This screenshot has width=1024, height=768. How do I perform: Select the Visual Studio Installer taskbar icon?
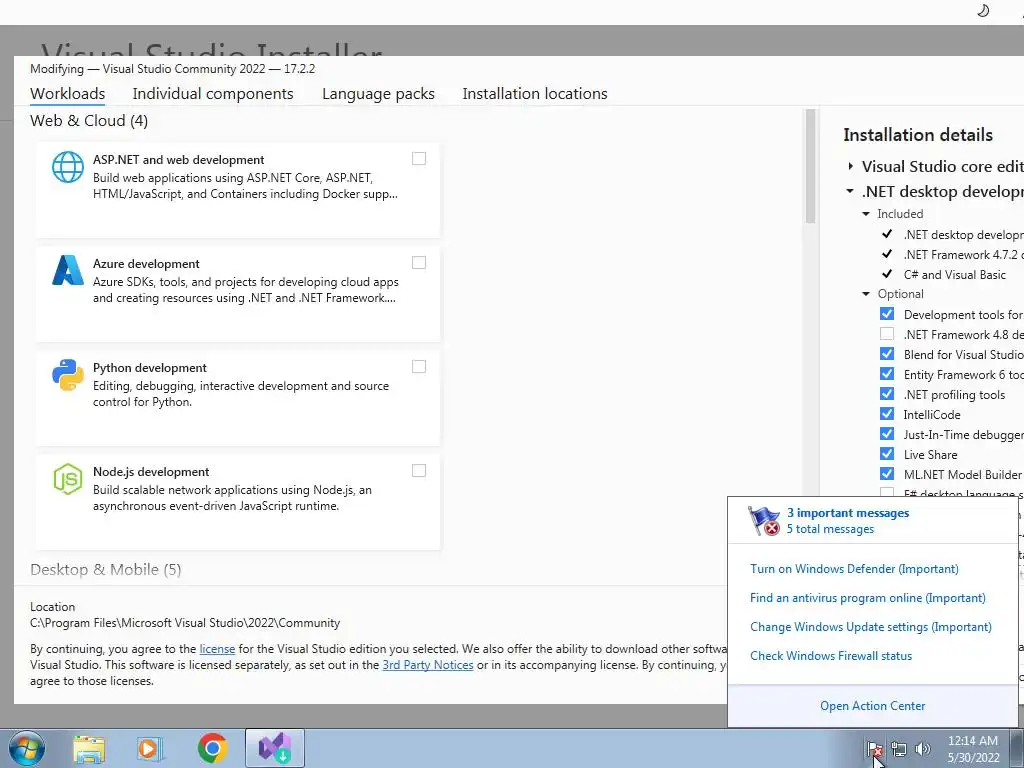[x=274, y=748]
